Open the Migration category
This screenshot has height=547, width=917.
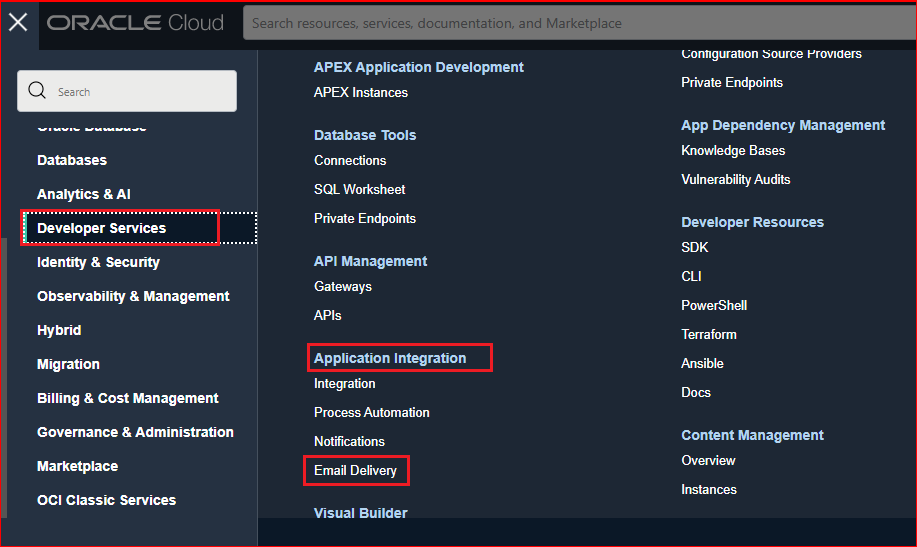tap(68, 364)
